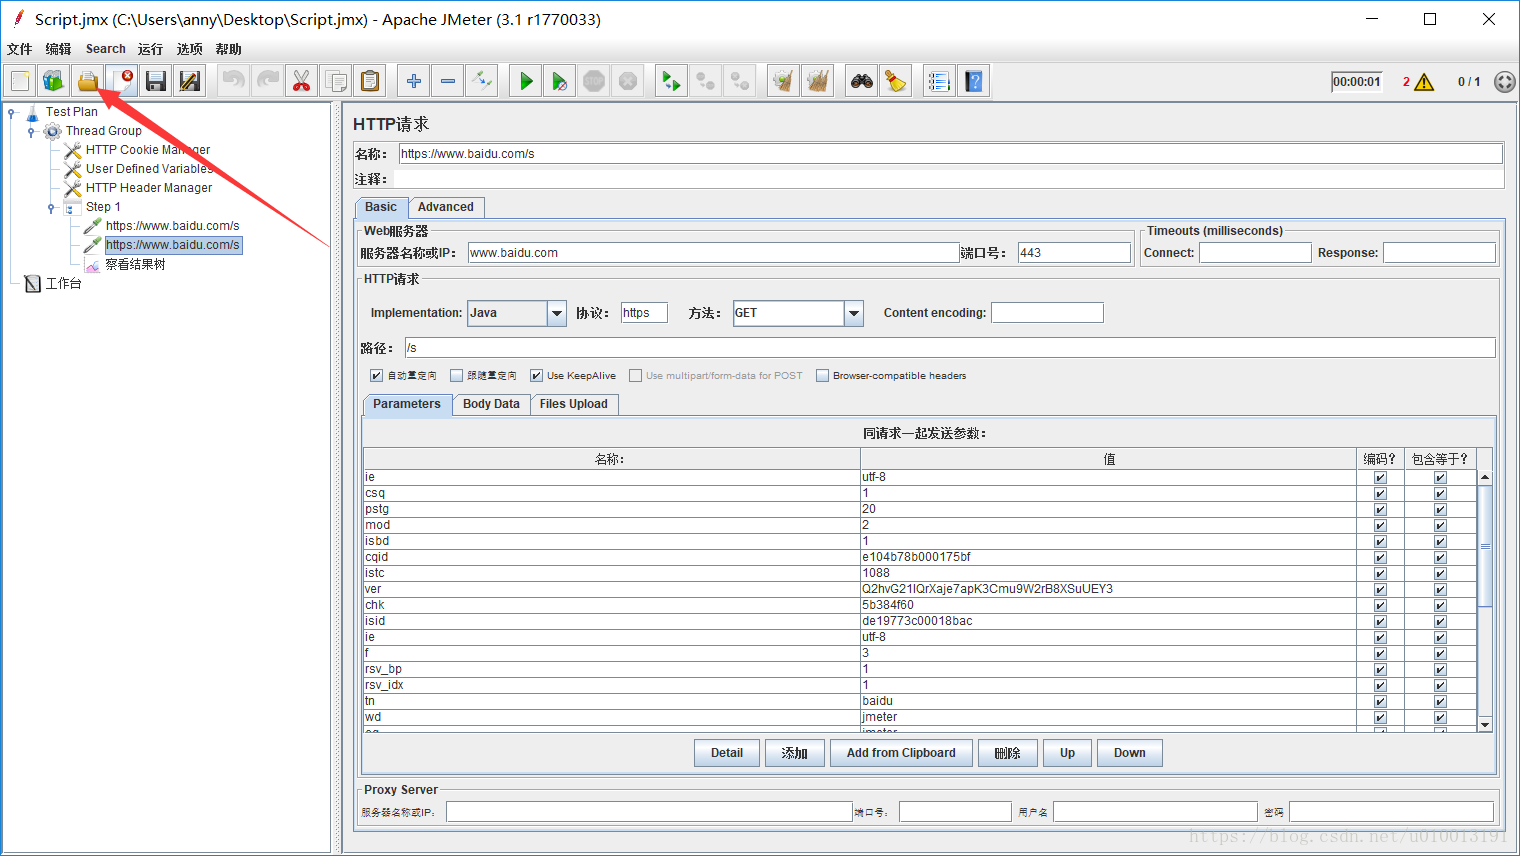The image size is (1520, 856).
Task: Create a new test plan file
Action: point(20,81)
